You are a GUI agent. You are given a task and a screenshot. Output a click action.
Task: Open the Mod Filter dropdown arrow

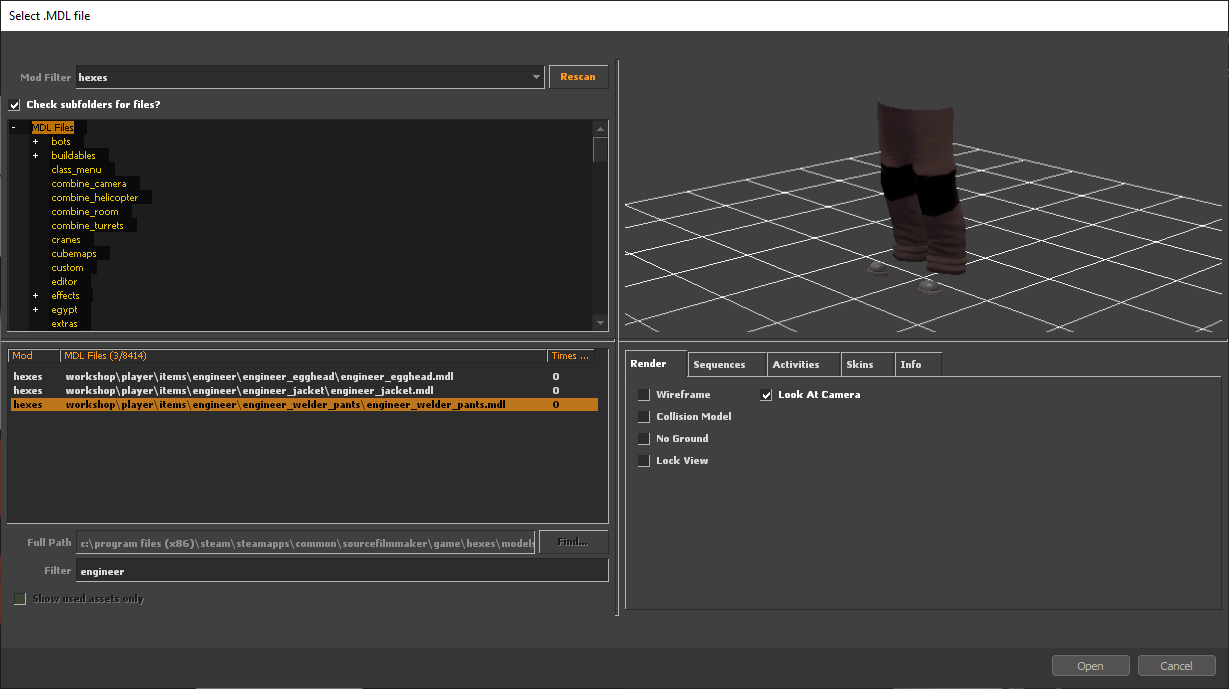tap(536, 77)
